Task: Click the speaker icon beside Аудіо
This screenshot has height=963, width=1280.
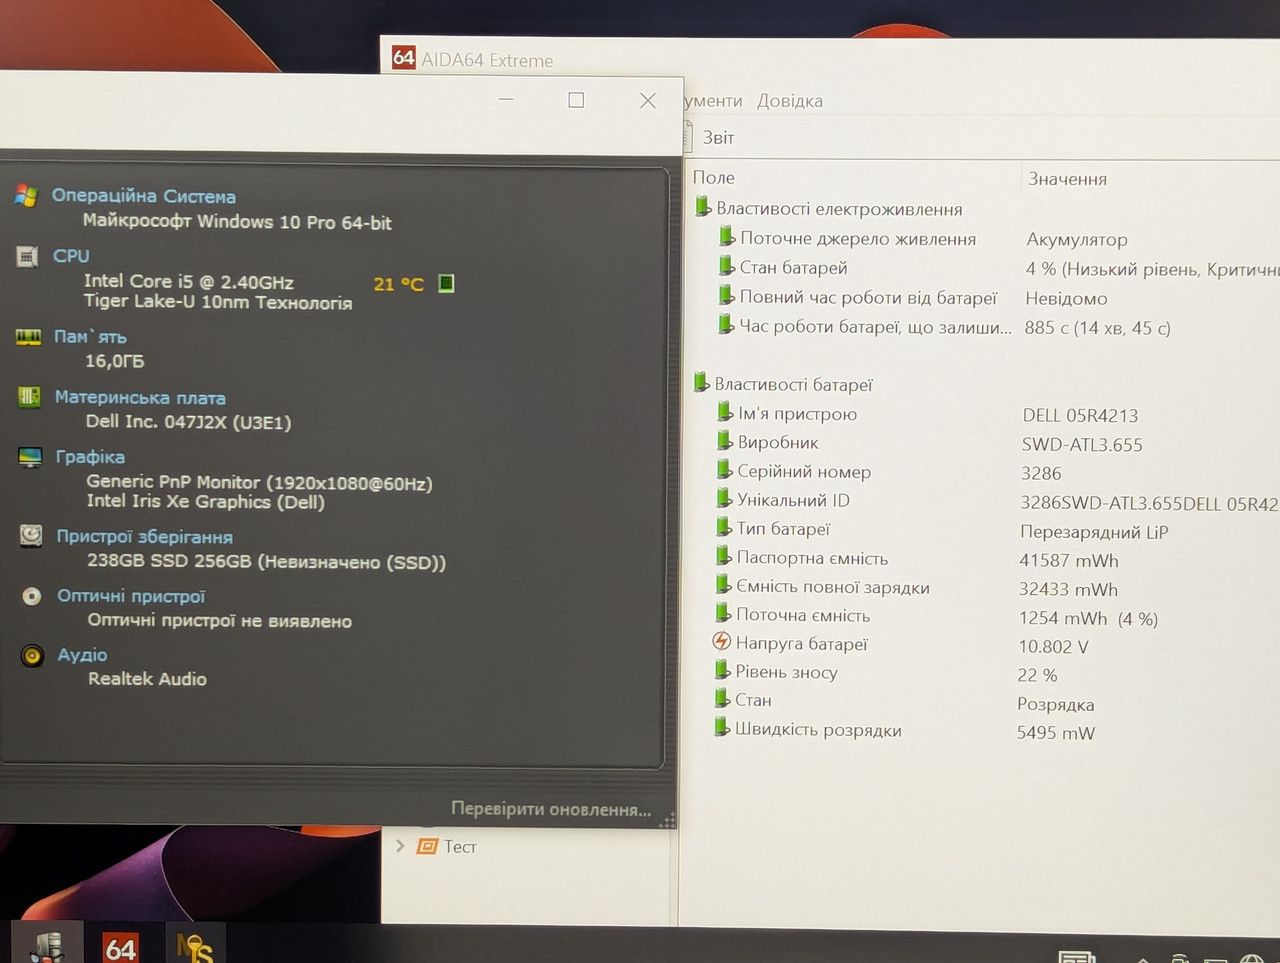Action: coord(33,656)
